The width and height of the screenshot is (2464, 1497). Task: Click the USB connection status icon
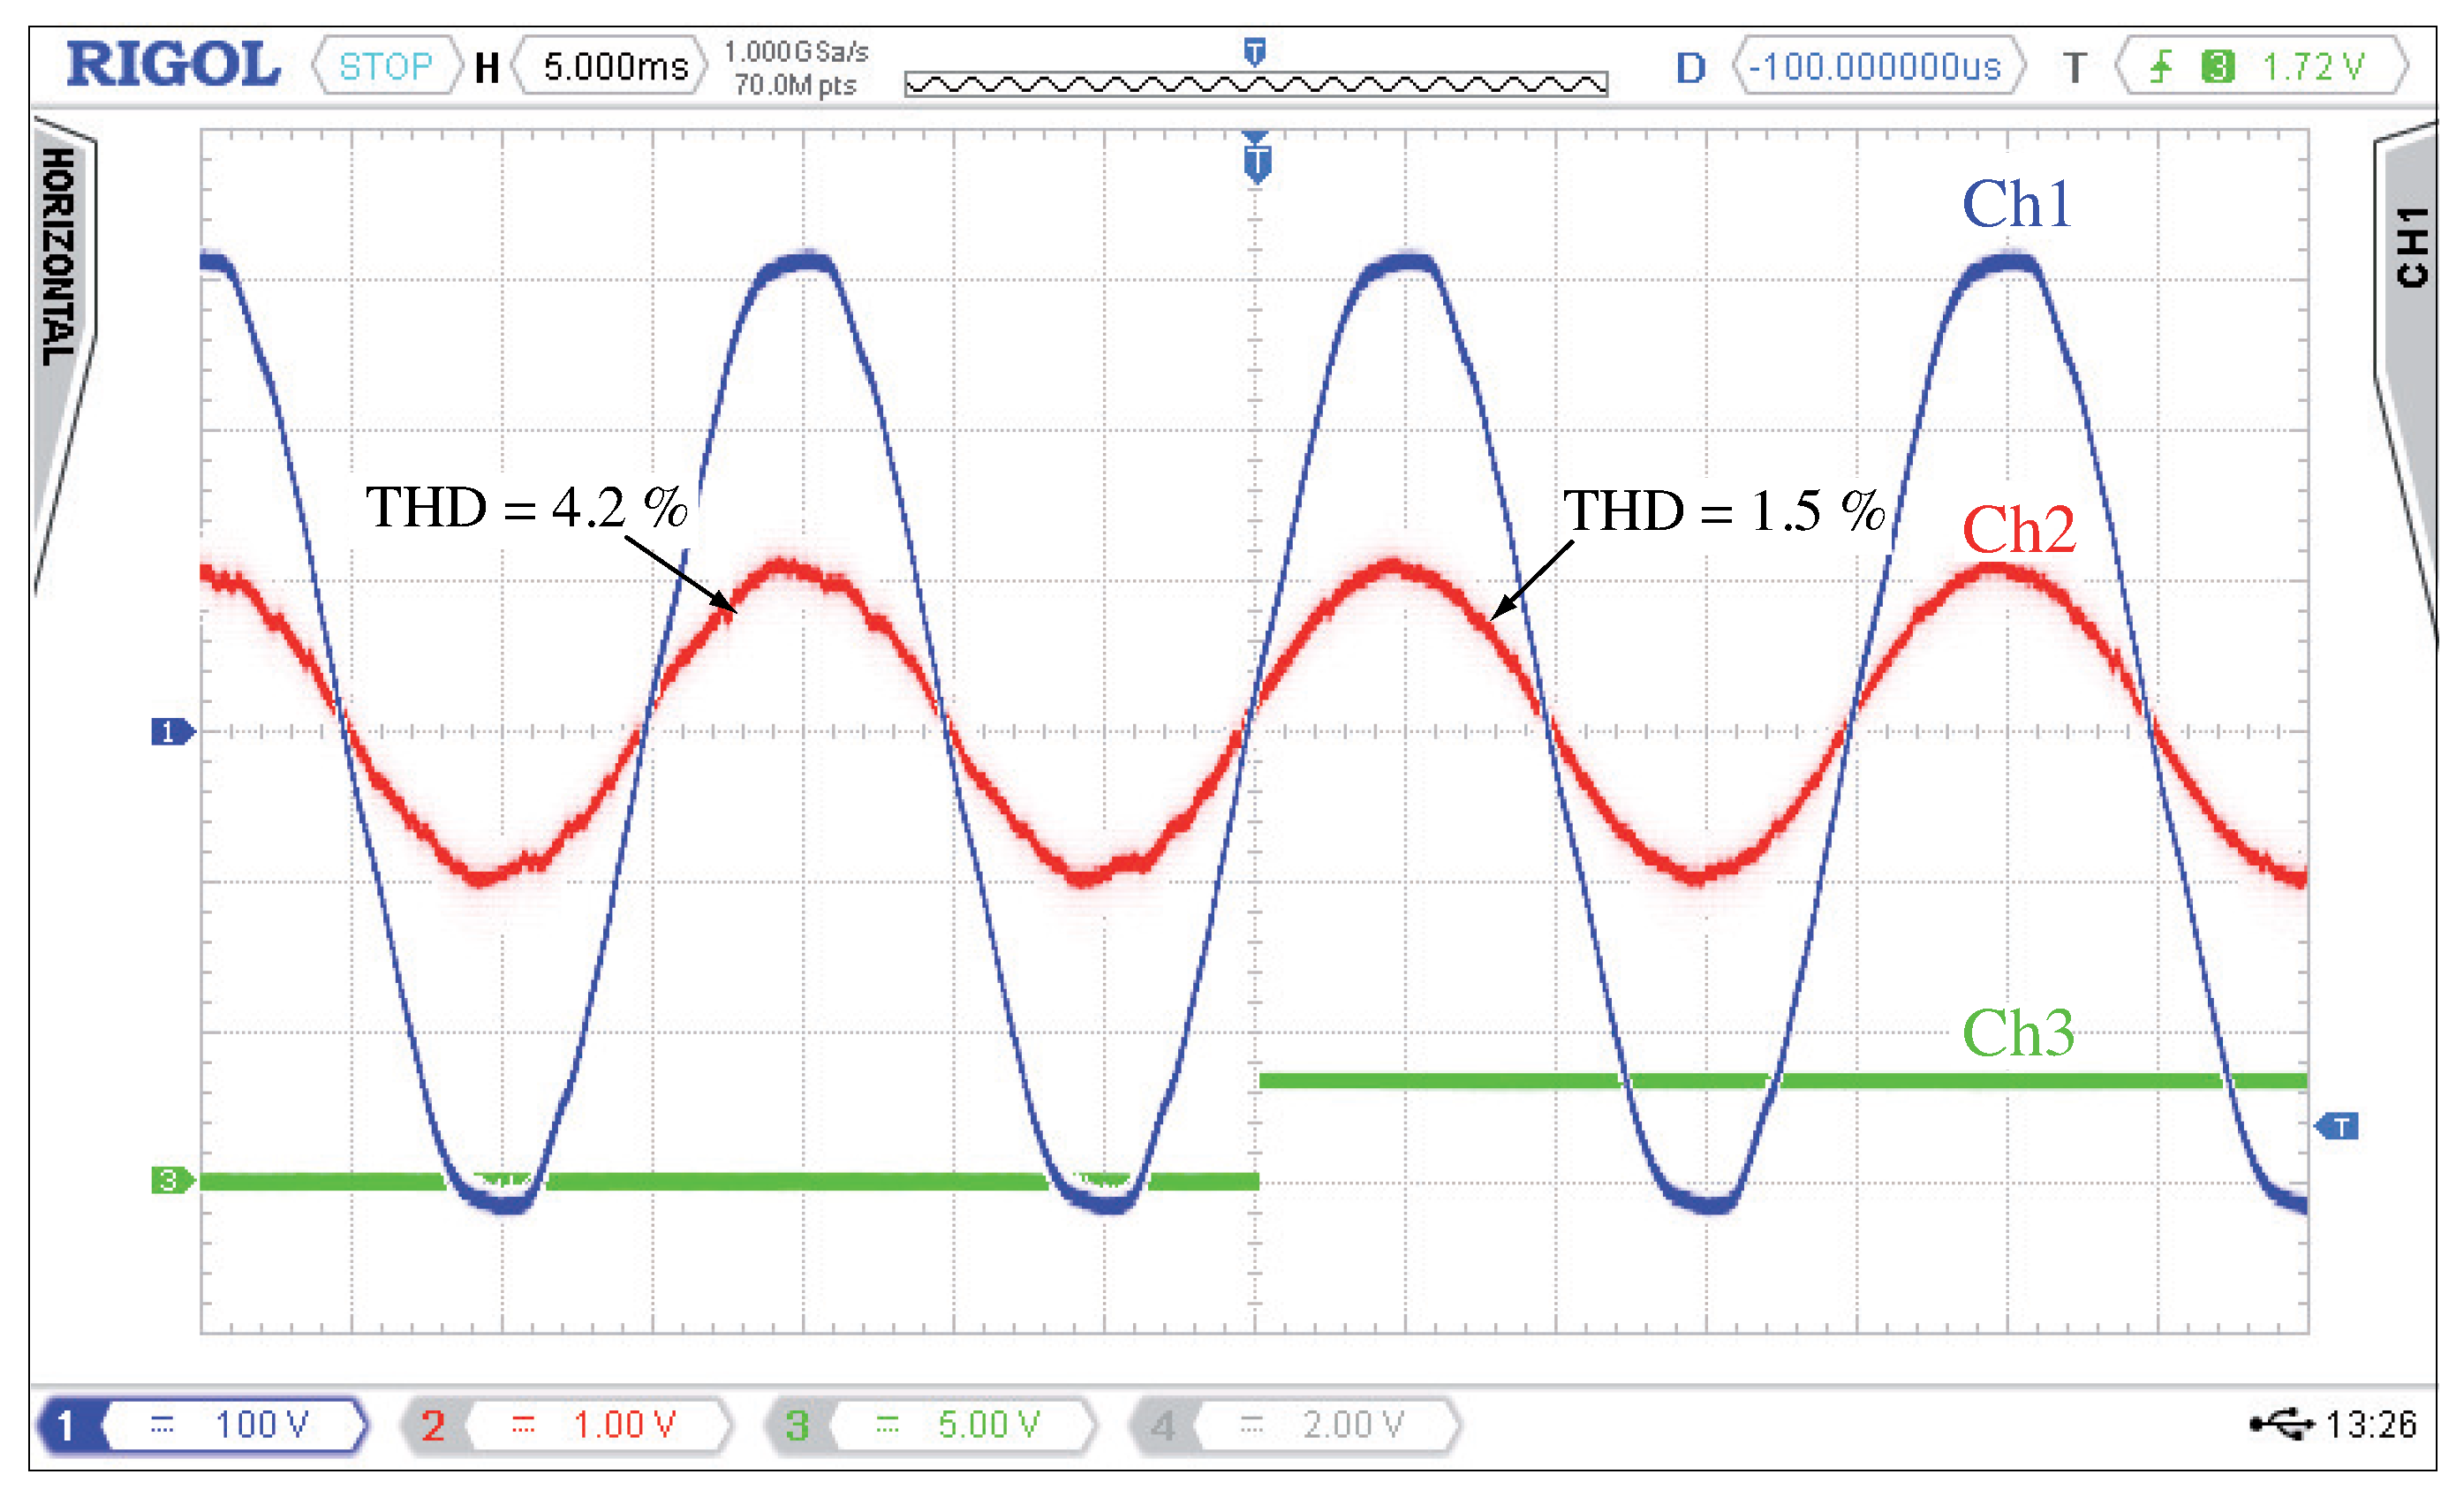click(2282, 1423)
